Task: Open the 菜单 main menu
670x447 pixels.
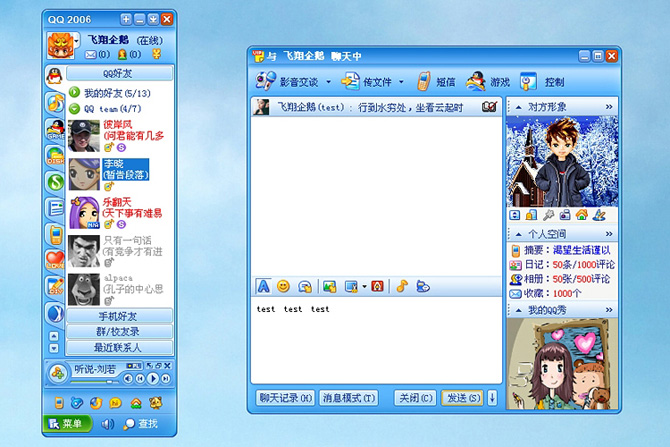Action: [x=66, y=423]
